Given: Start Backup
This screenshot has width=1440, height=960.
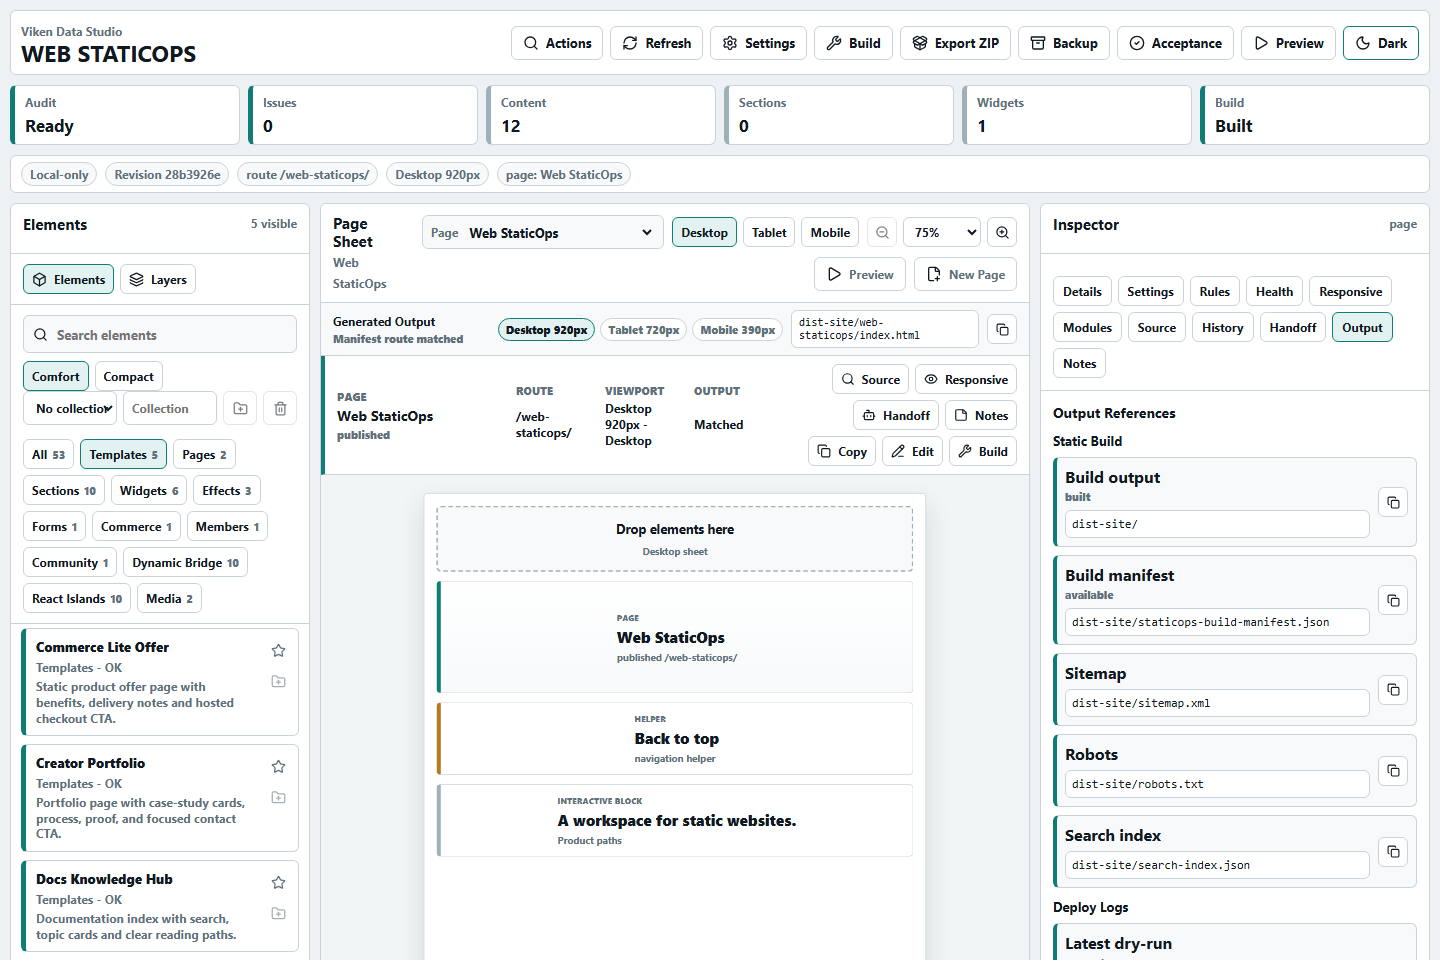Looking at the screenshot, I should (x=1064, y=43).
